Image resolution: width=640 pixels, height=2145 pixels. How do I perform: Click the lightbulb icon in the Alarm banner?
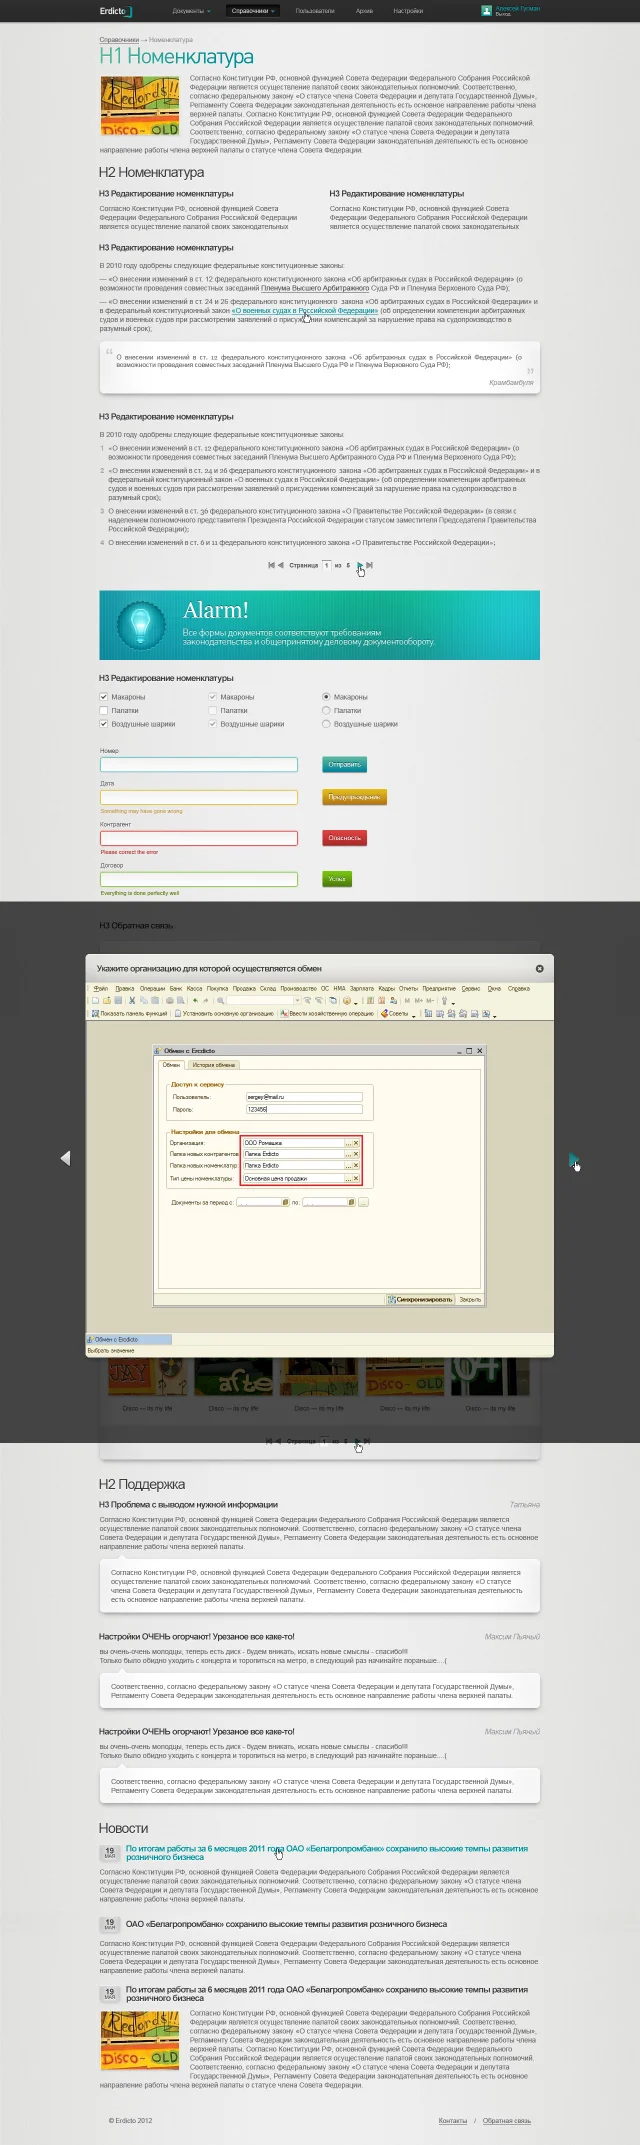[x=141, y=625]
